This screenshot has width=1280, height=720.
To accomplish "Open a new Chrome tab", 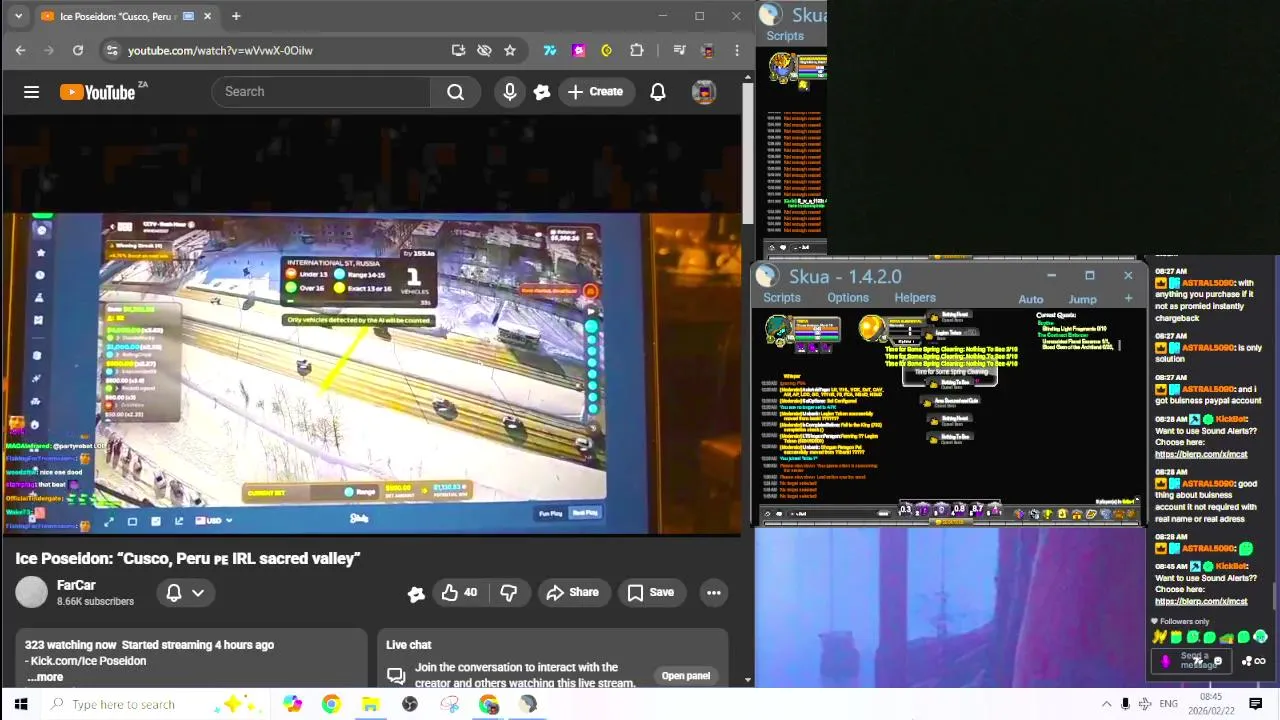I will [x=236, y=16].
